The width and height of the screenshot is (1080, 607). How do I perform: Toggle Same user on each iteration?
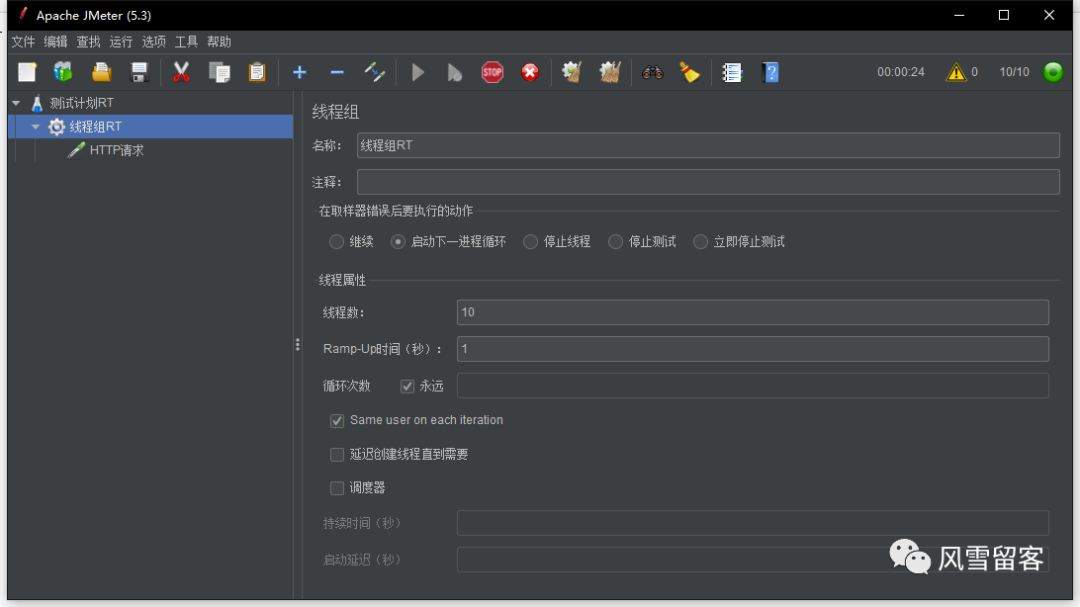337,420
